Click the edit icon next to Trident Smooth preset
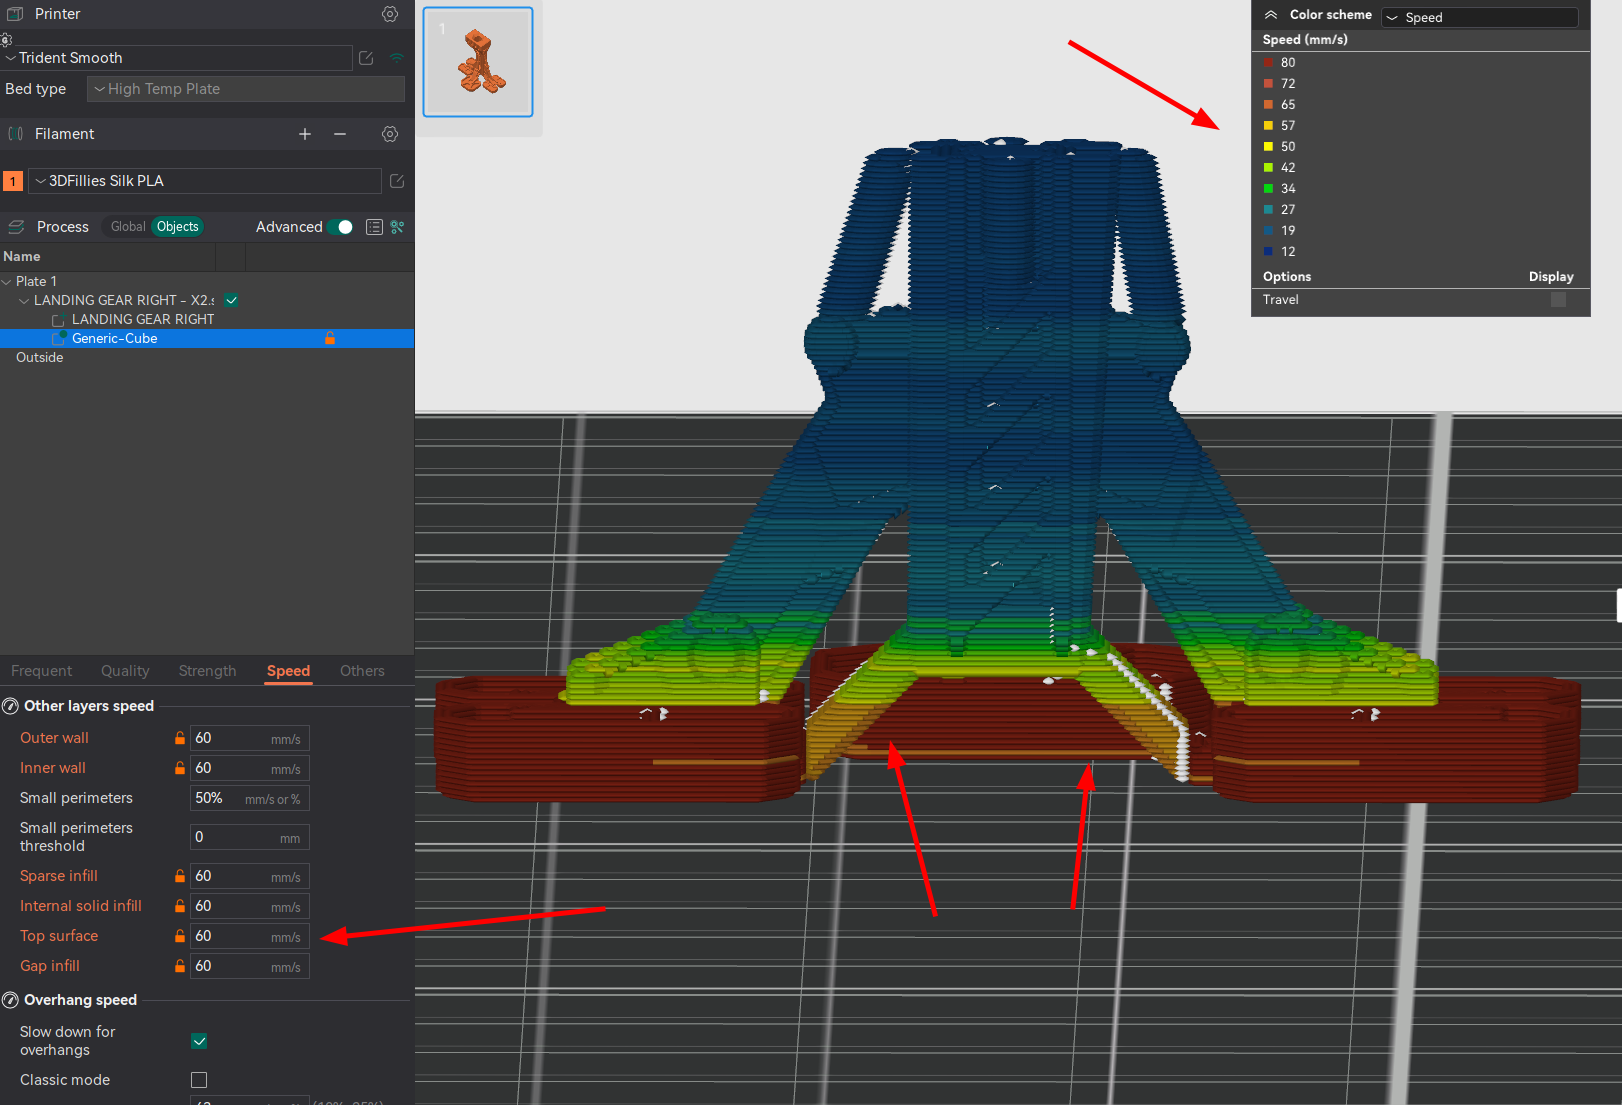This screenshot has height=1105, width=1622. [x=366, y=58]
